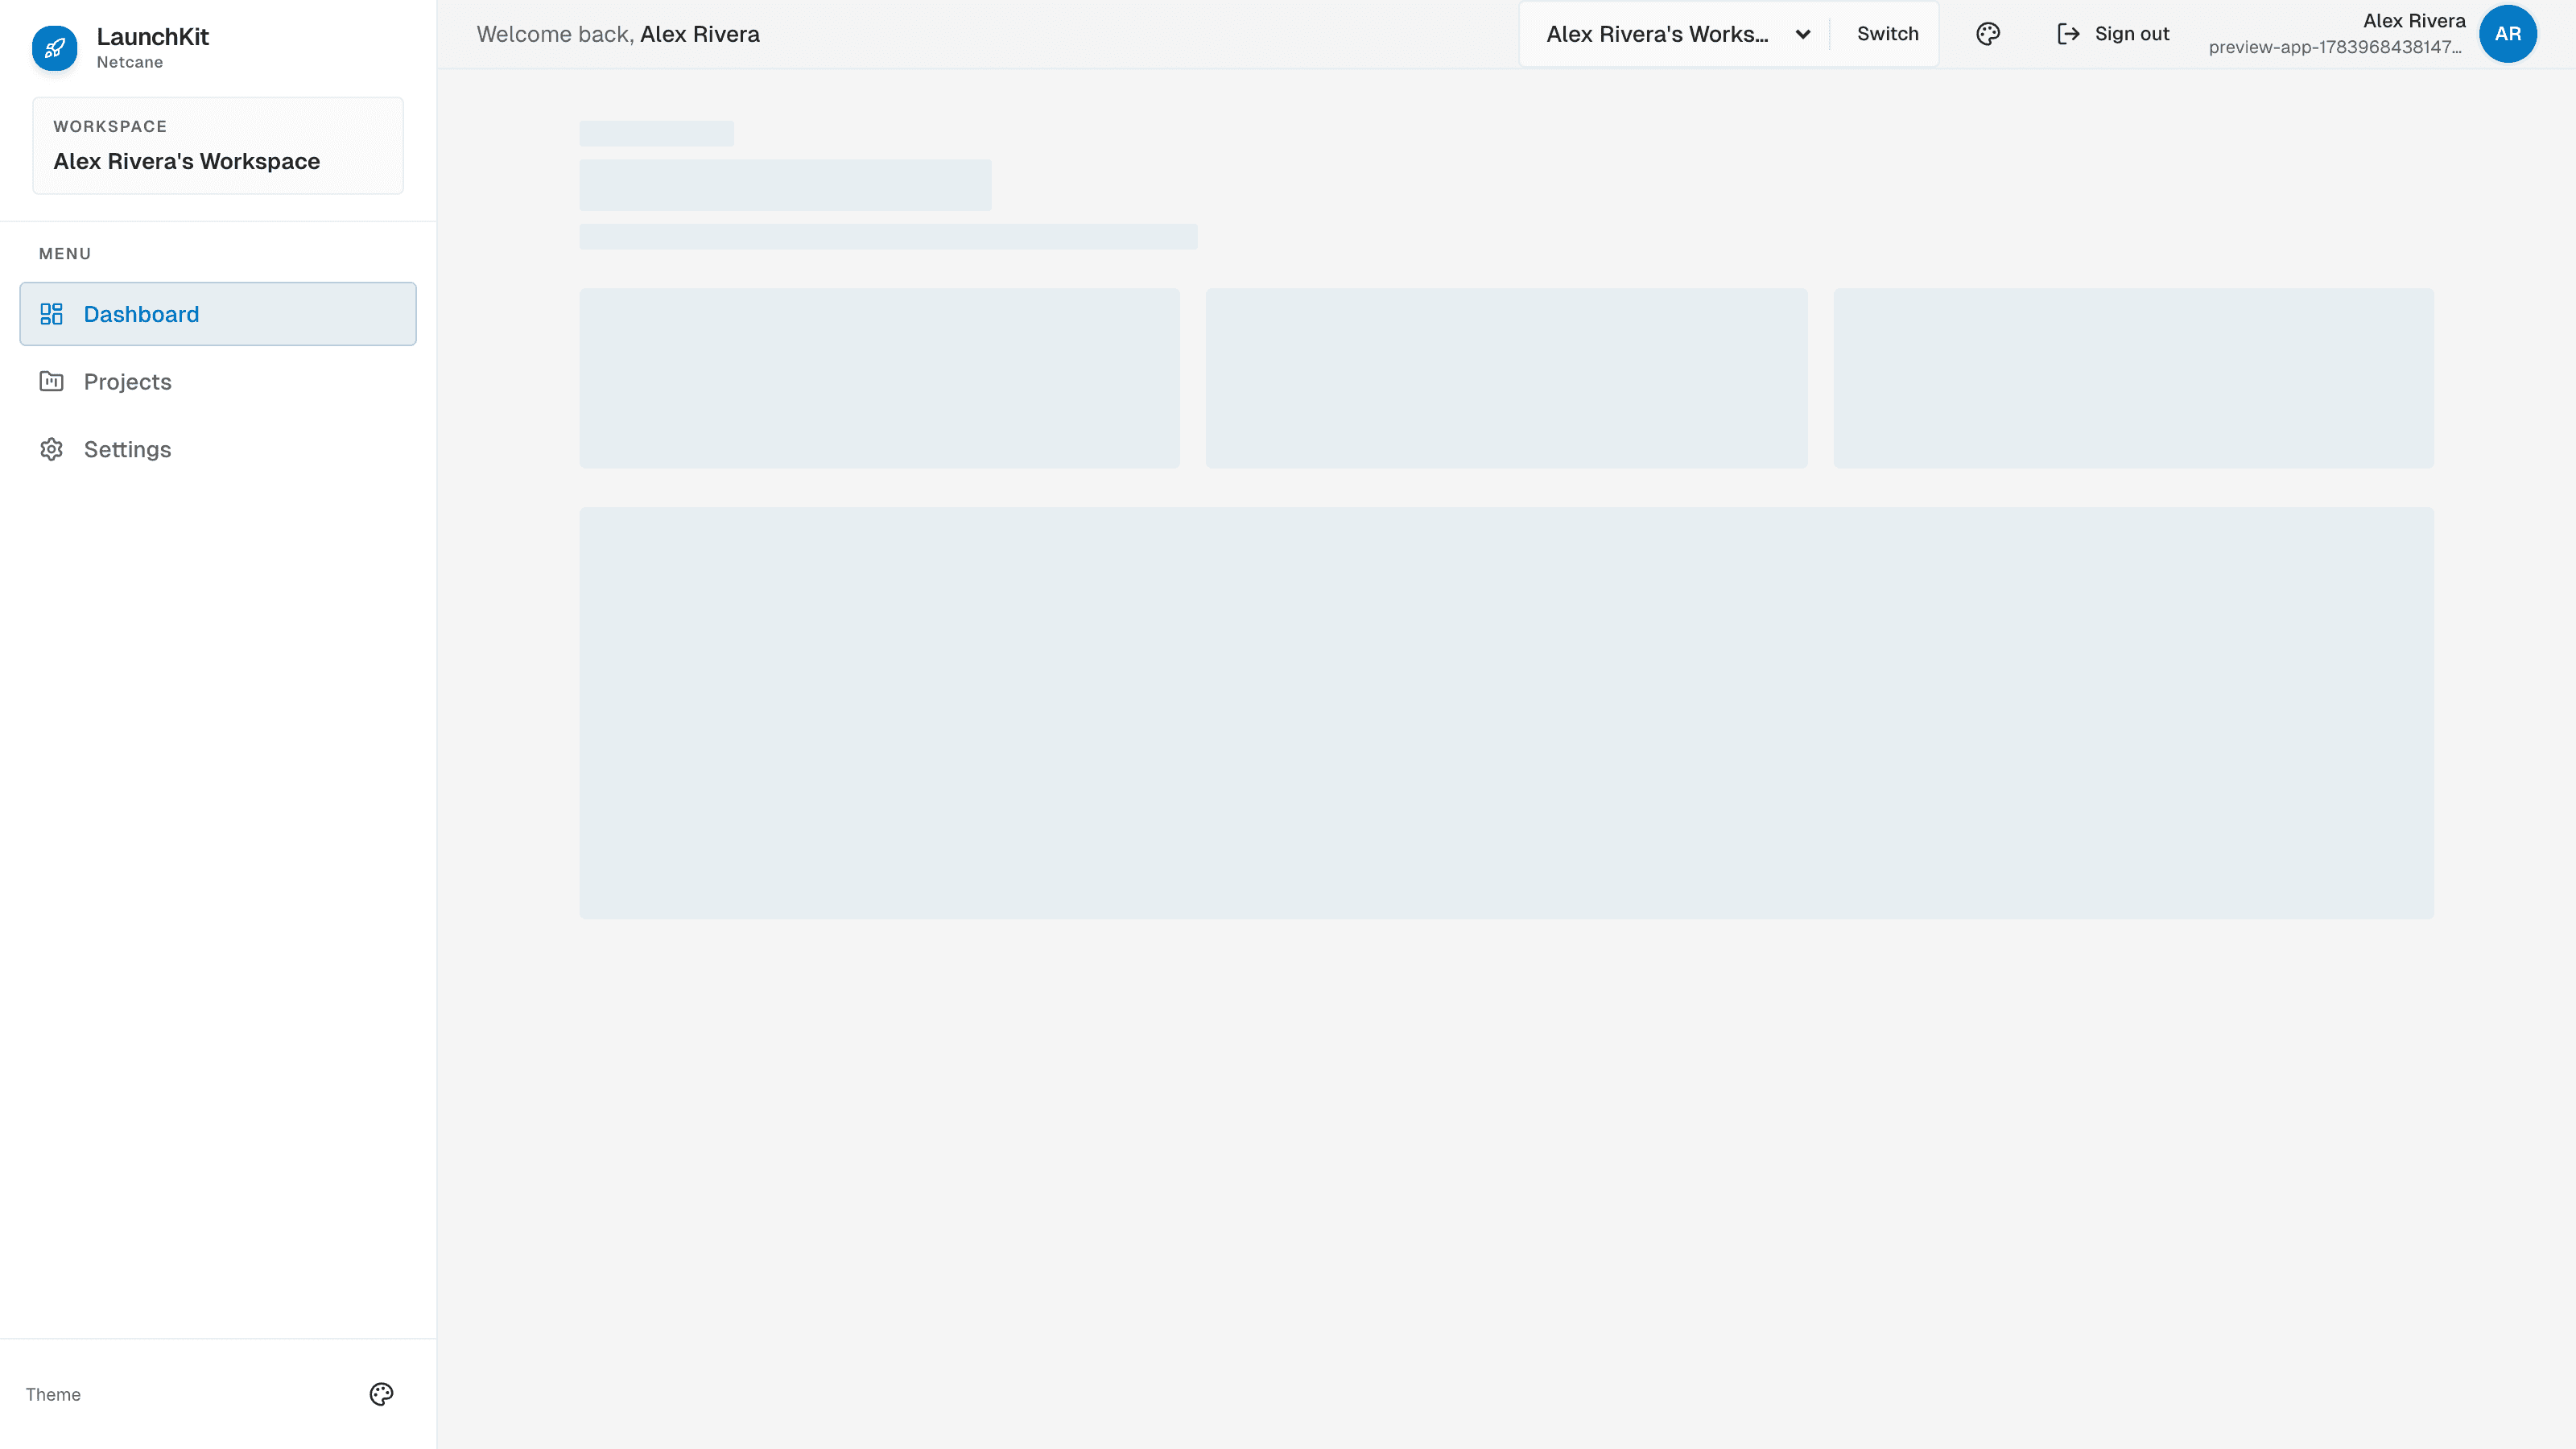
Task: Expand the Alex Rivera's Workspace dropdown
Action: point(1678,34)
